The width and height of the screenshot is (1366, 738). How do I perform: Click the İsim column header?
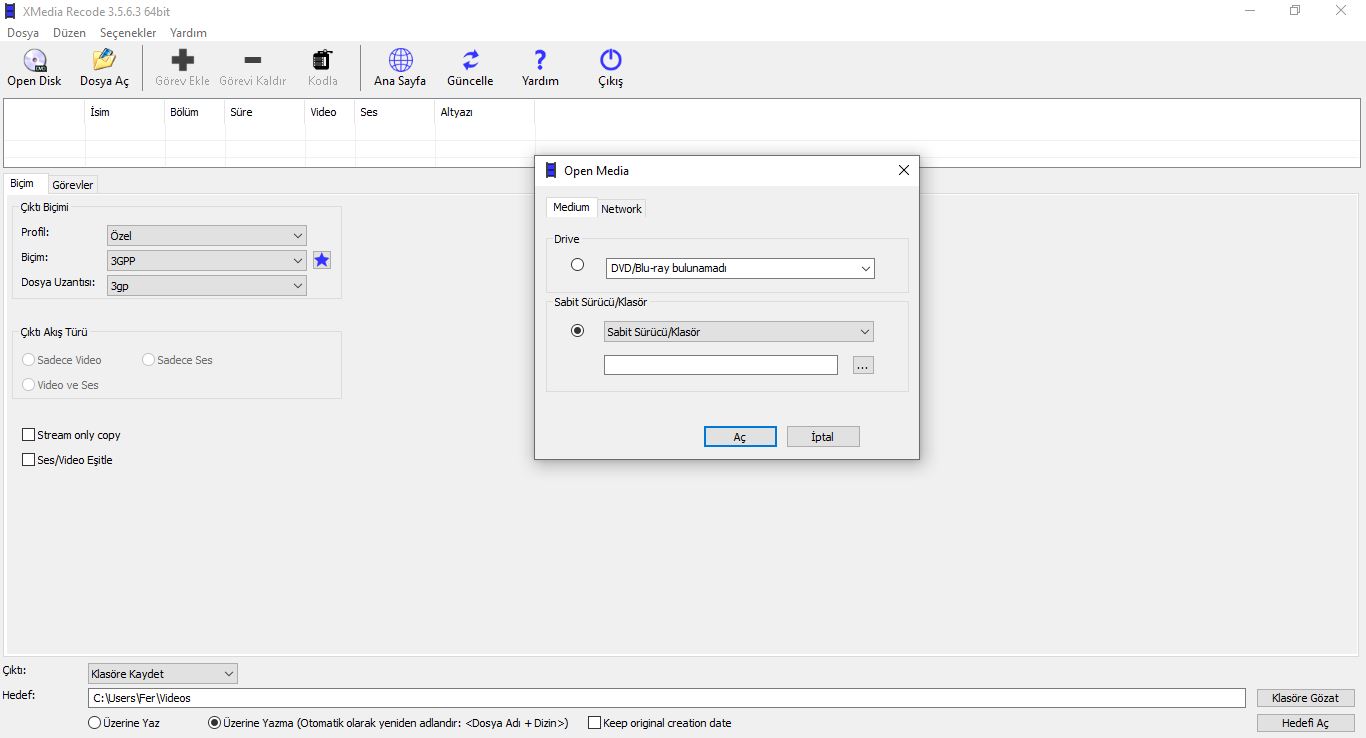click(x=125, y=112)
